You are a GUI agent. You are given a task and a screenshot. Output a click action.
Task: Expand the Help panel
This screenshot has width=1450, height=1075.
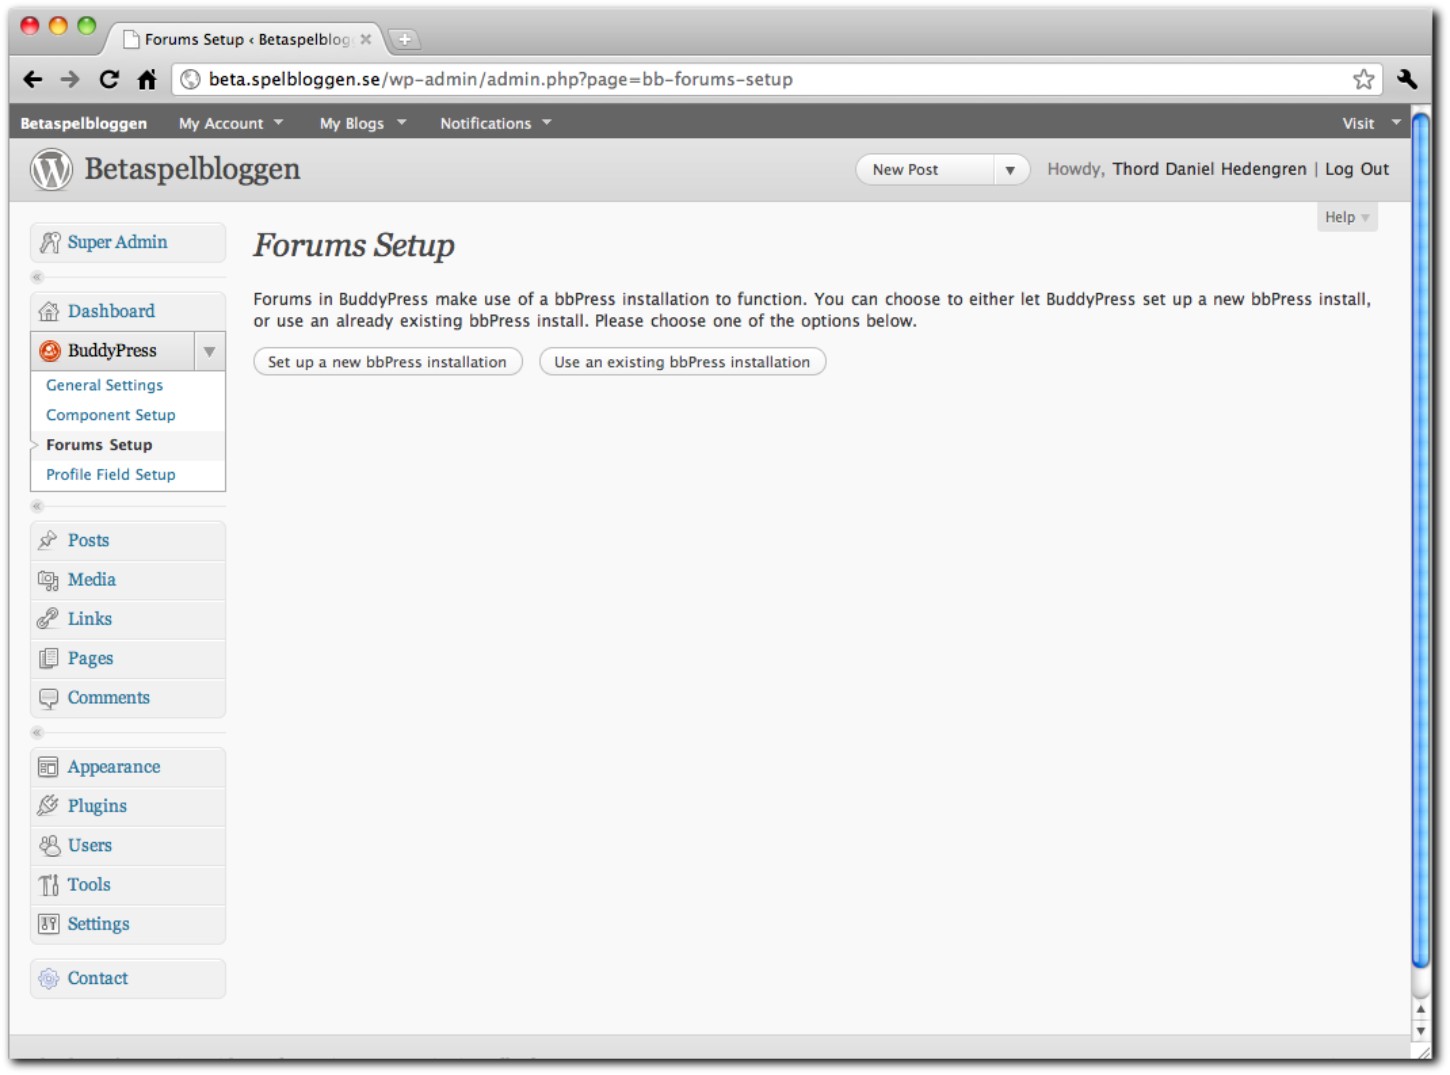pyautogui.click(x=1347, y=217)
